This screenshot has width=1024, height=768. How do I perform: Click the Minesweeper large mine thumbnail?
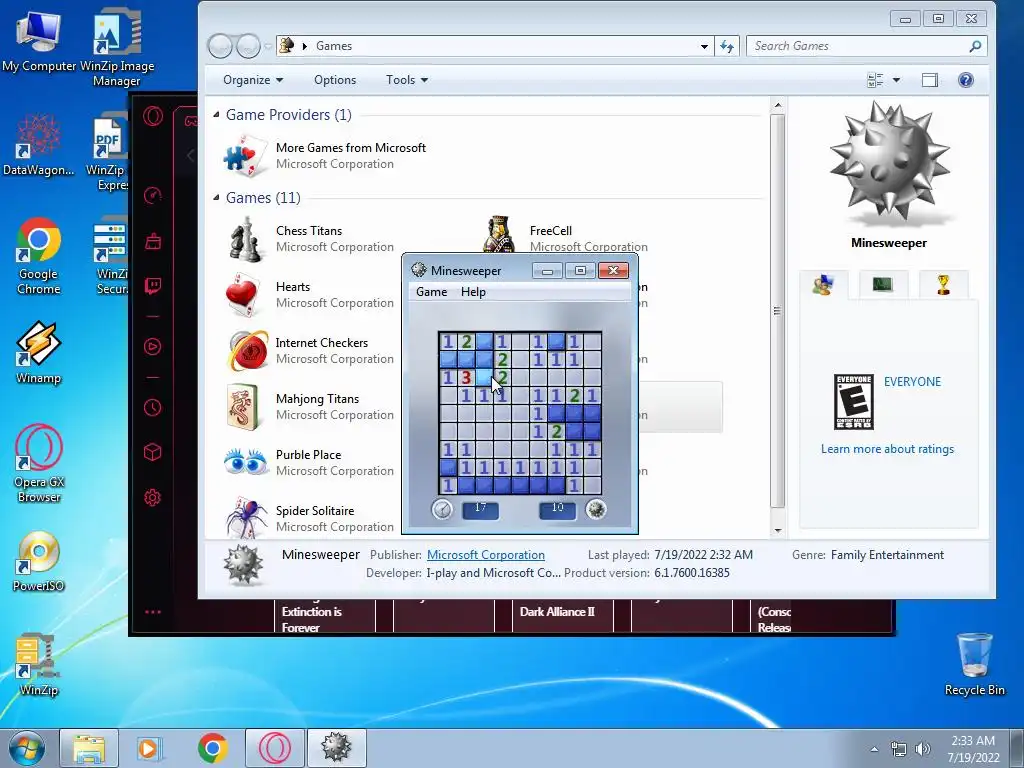888,163
